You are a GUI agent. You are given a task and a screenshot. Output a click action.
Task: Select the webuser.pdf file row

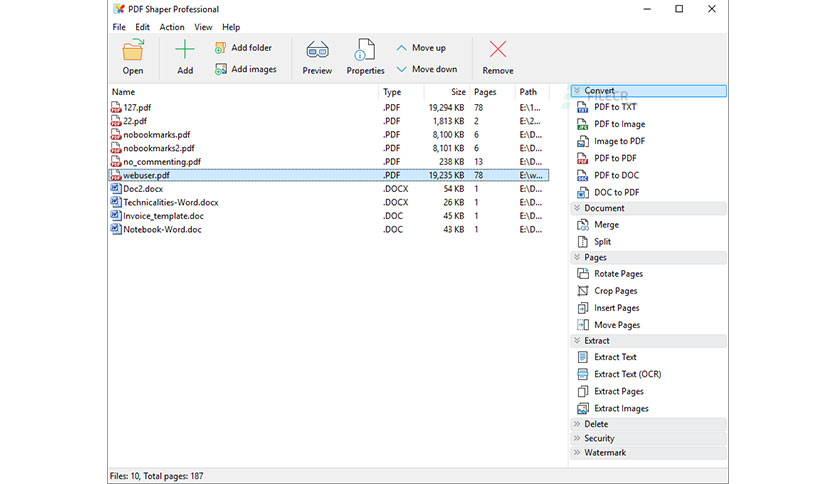329,175
